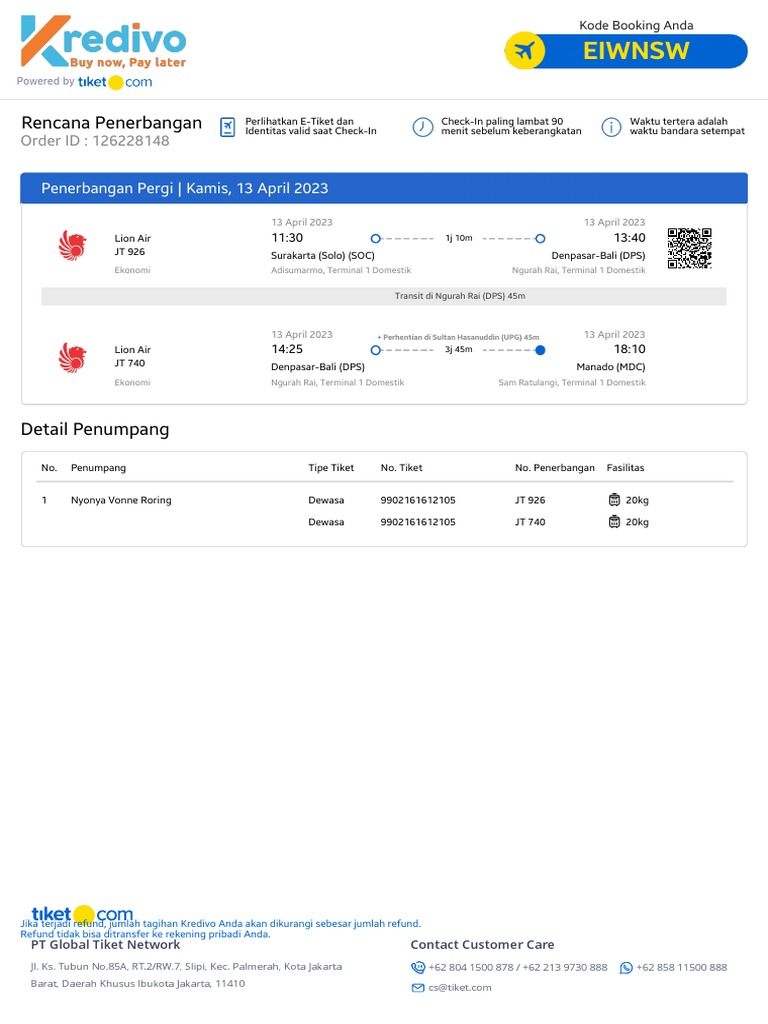Click the info icon near waktu tertera
The width and height of the screenshot is (768, 1024).
pyautogui.click(x=611, y=127)
